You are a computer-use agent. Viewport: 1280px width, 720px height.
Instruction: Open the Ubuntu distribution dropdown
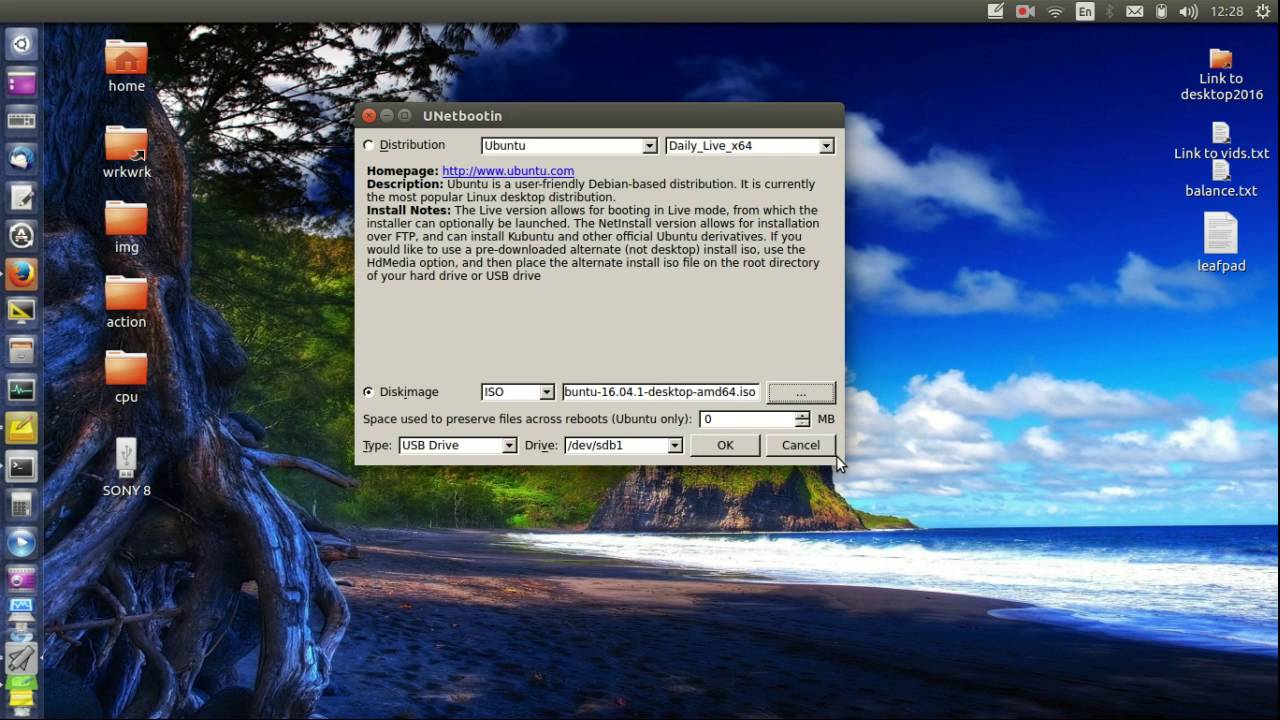point(569,146)
